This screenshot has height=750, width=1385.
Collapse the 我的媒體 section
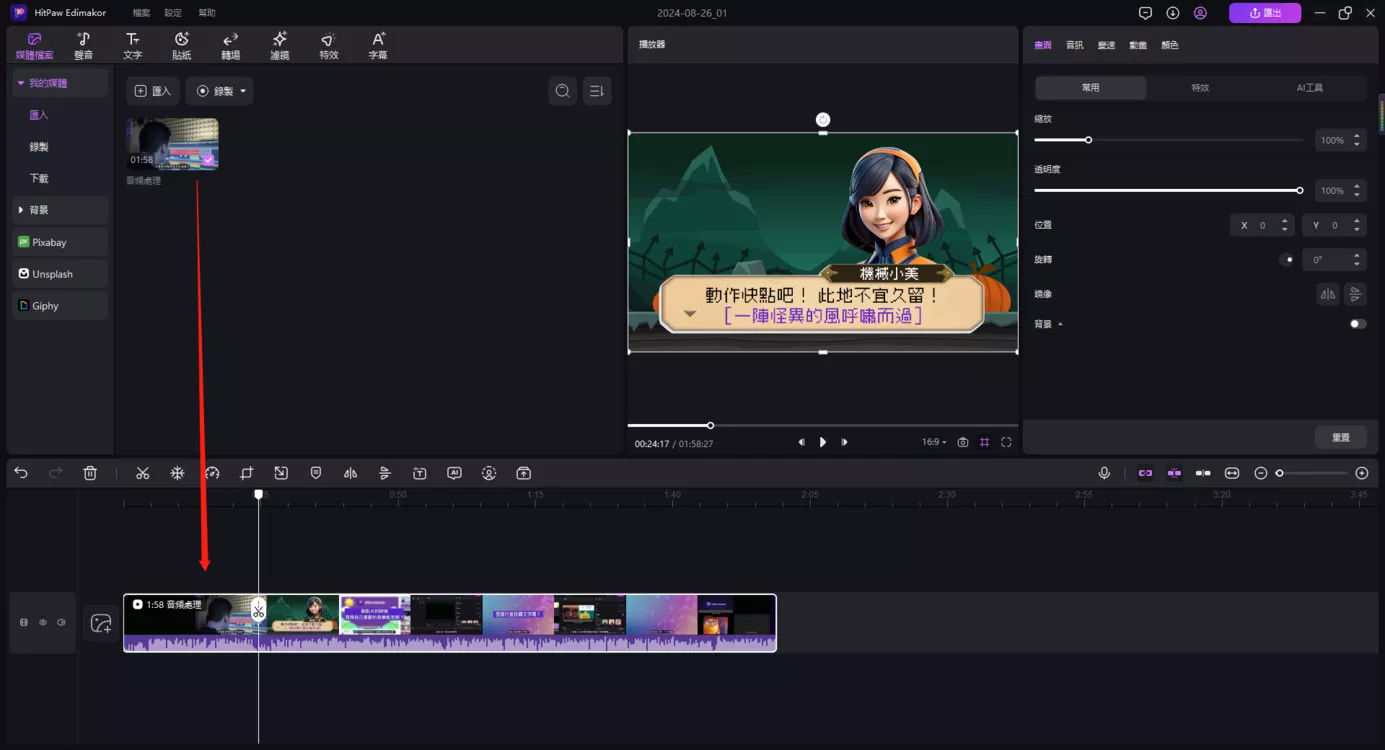pyautogui.click(x=20, y=83)
